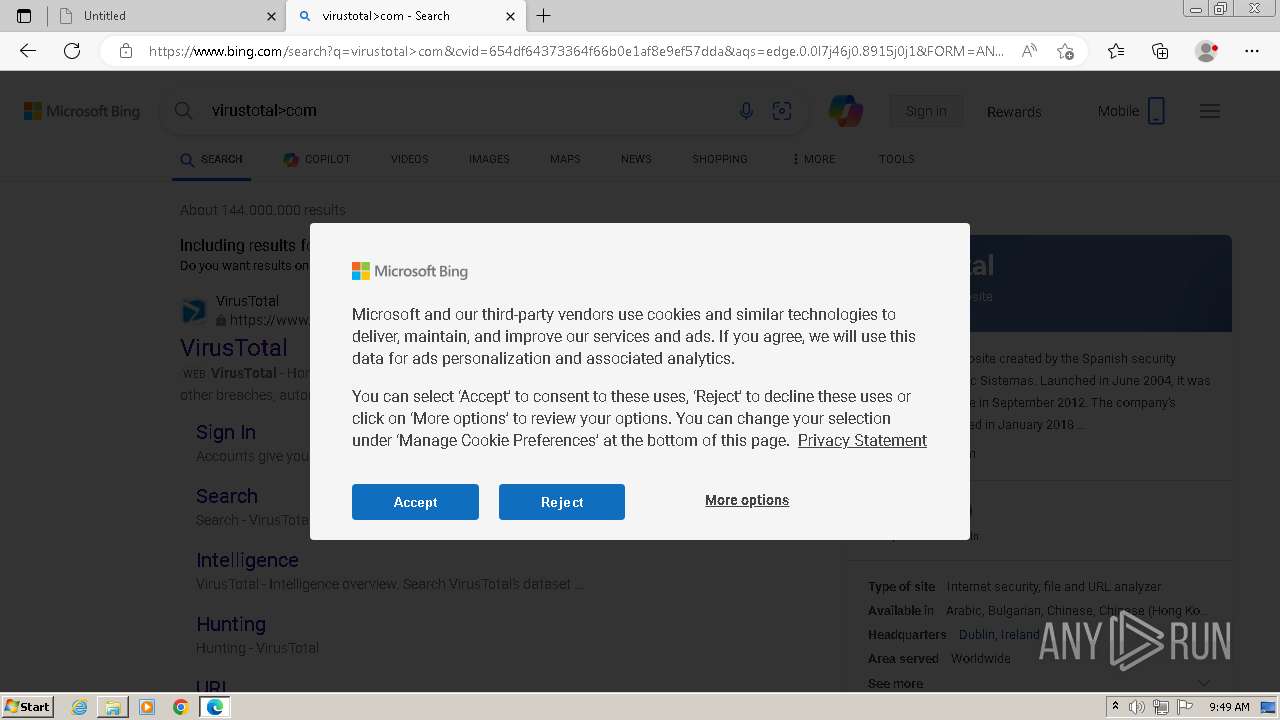Go back to previous page
This screenshot has height=720, width=1280.
click(28, 51)
